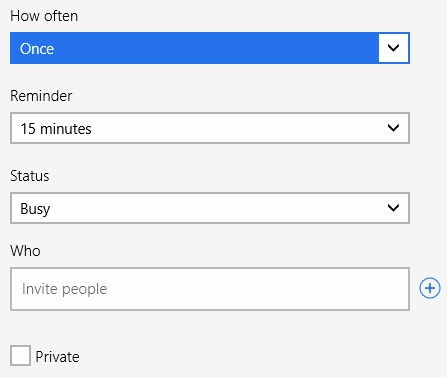Image resolution: width=447 pixels, height=378 pixels.
Task: Click the Reminder label
Action: coord(41,96)
